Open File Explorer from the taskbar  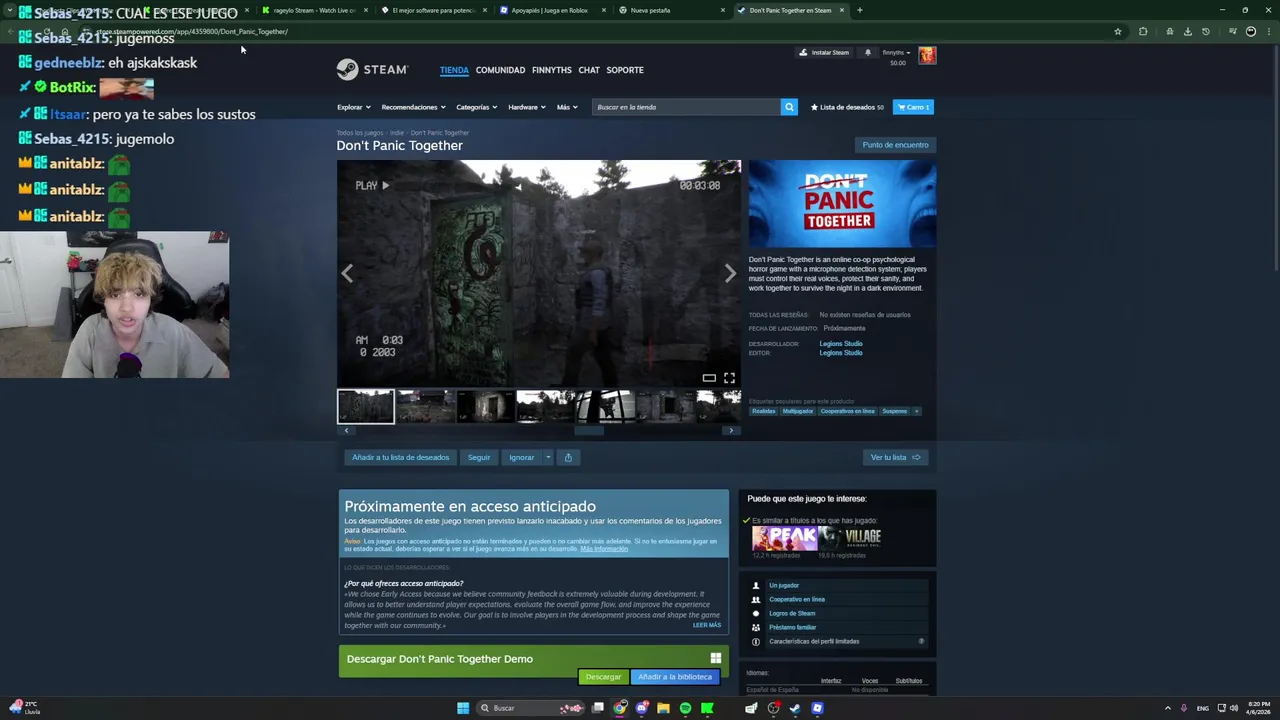coord(663,708)
